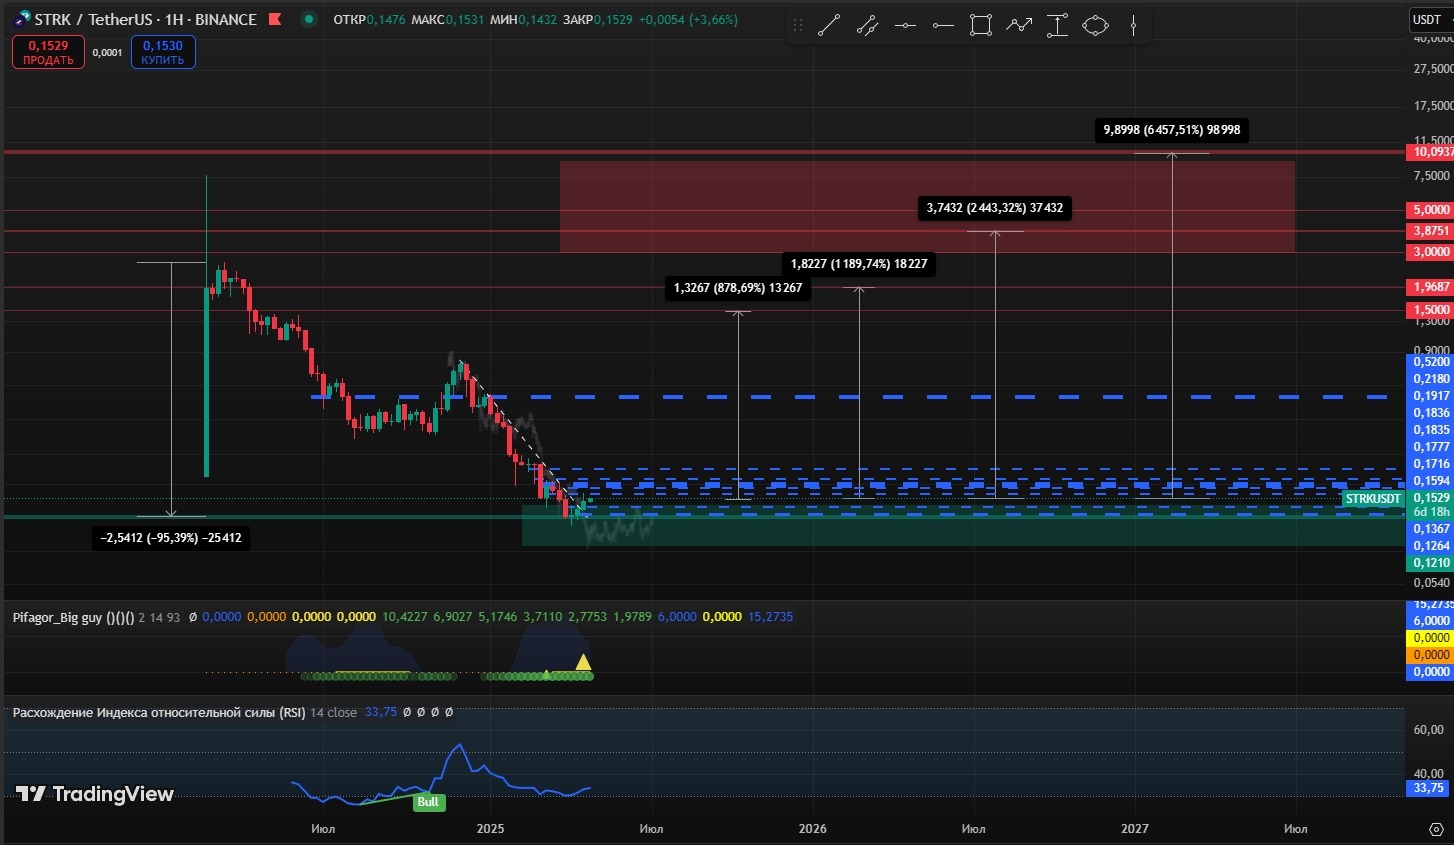Click the 10,0937 red price label

[1431, 152]
